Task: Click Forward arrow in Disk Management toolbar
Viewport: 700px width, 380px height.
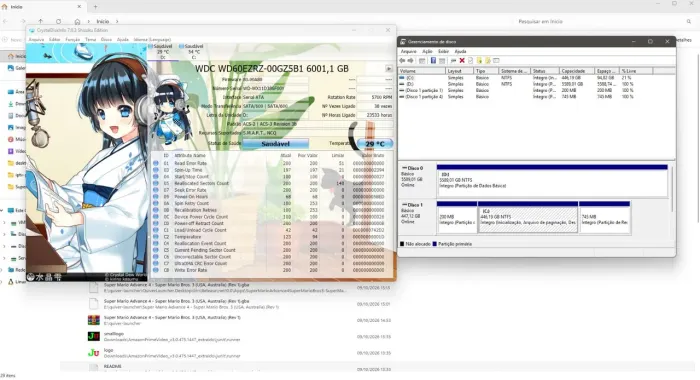Action: coord(410,61)
